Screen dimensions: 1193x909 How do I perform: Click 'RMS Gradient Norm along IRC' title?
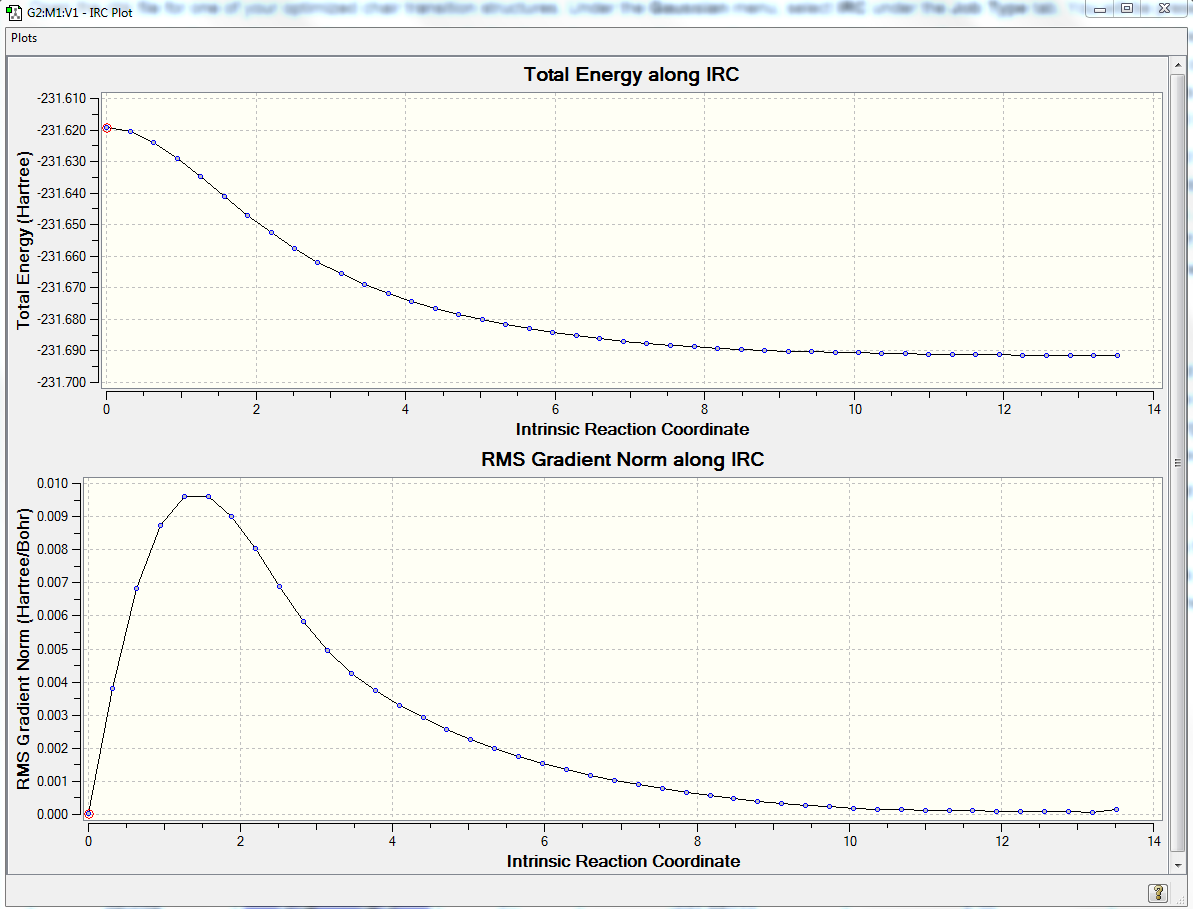point(622,459)
